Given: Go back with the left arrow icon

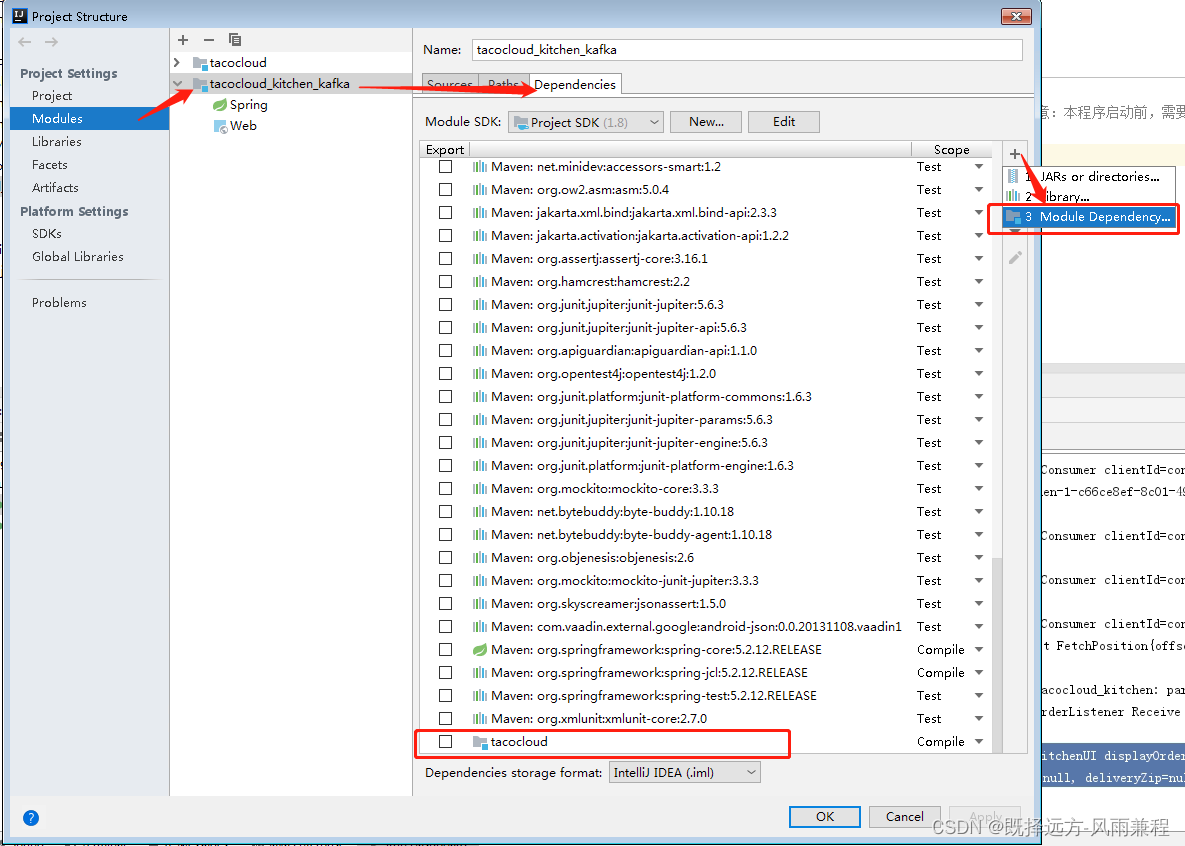Looking at the screenshot, I should pos(25,42).
